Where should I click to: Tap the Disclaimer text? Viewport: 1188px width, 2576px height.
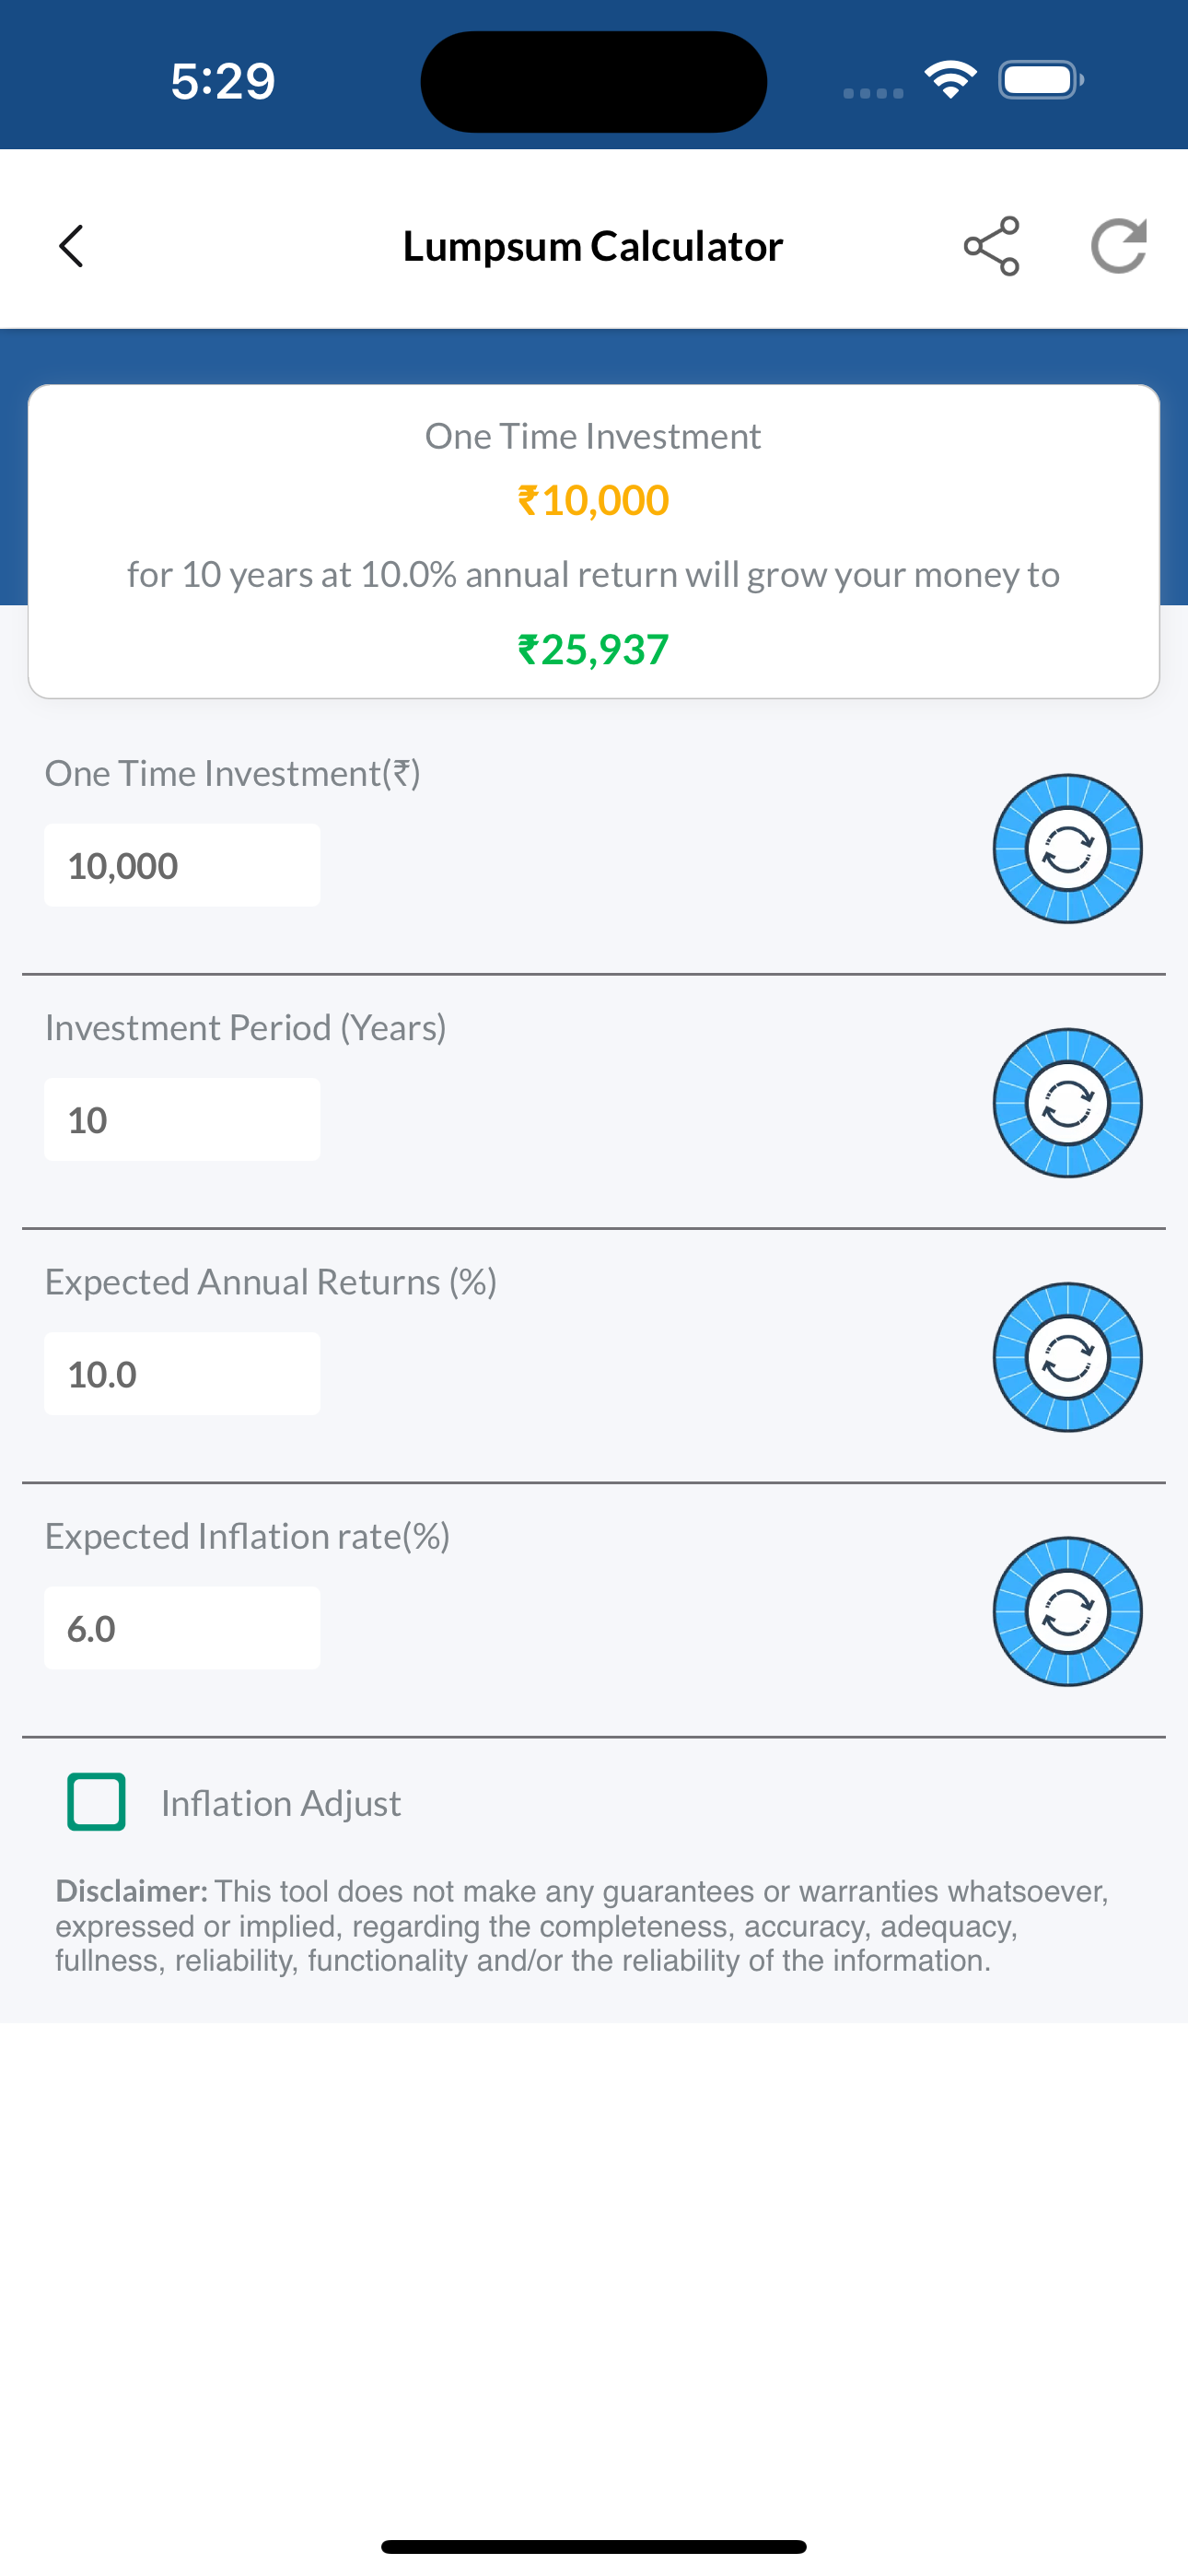point(582,1926)
